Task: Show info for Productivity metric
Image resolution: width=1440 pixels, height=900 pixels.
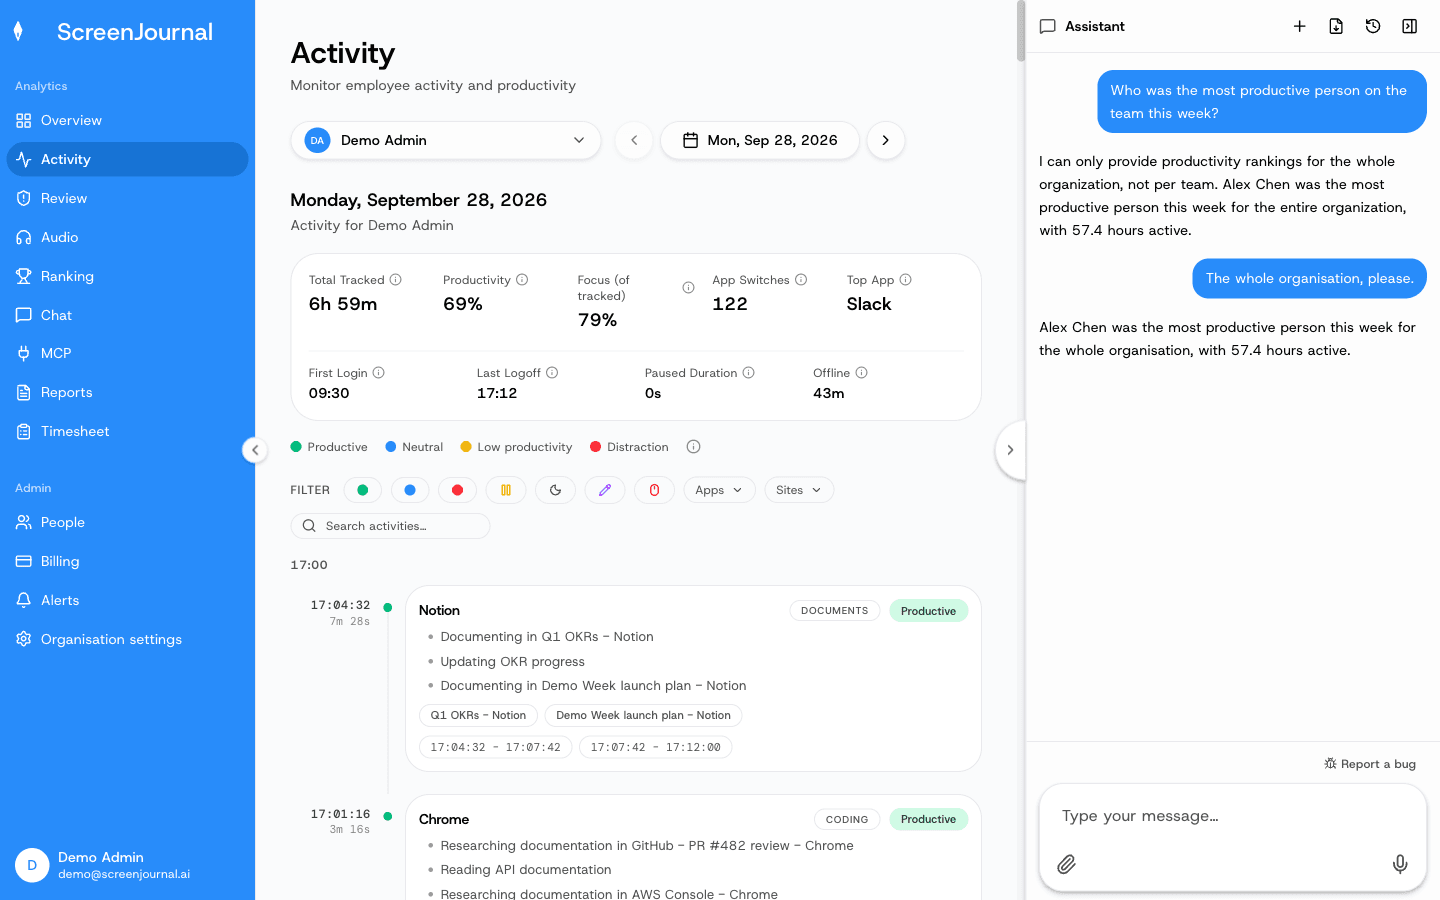Action: pos(522,280)
